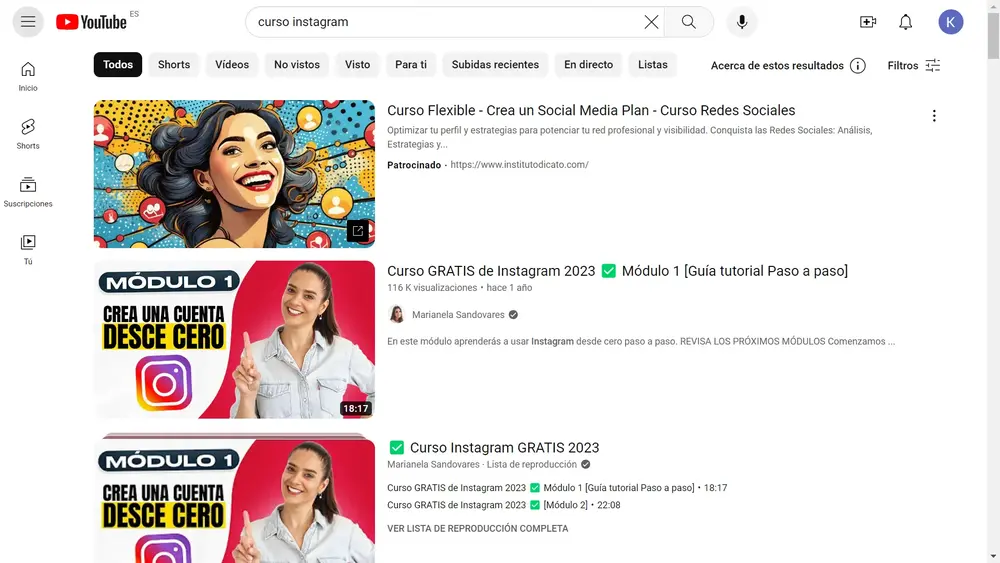This screenshot has height=563, width=1000.
Task: Select the En directo chip
Action: pos(588,64)
